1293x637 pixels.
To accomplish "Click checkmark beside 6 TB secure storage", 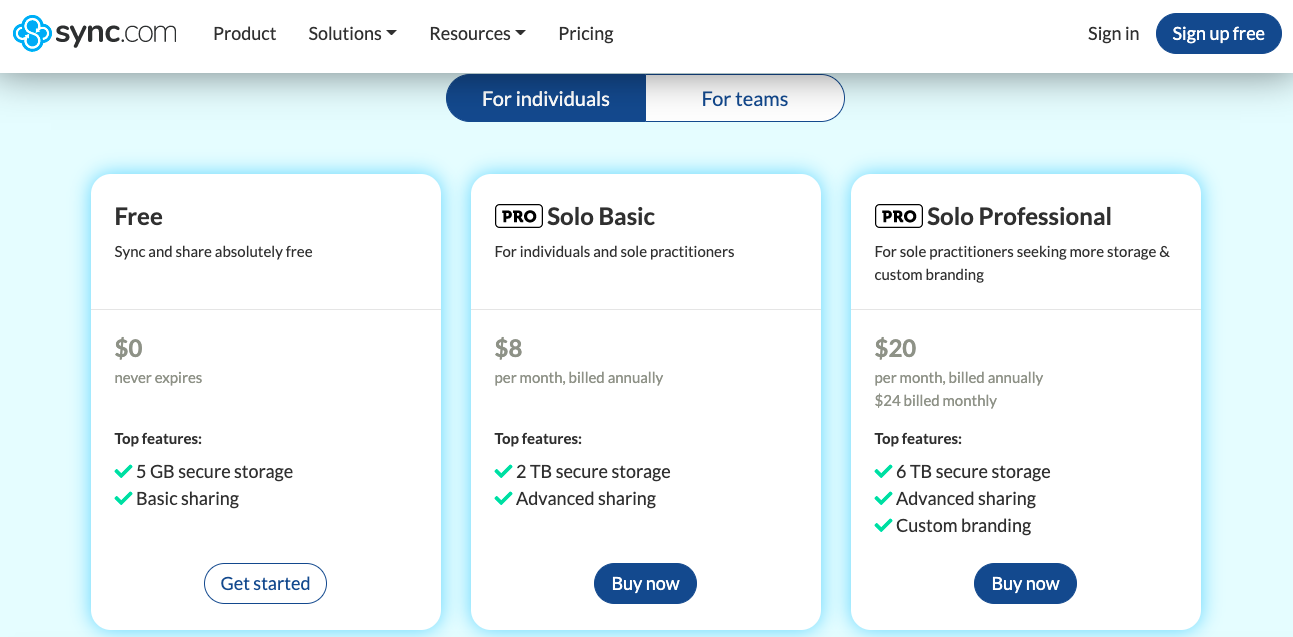I will [883, 471].
